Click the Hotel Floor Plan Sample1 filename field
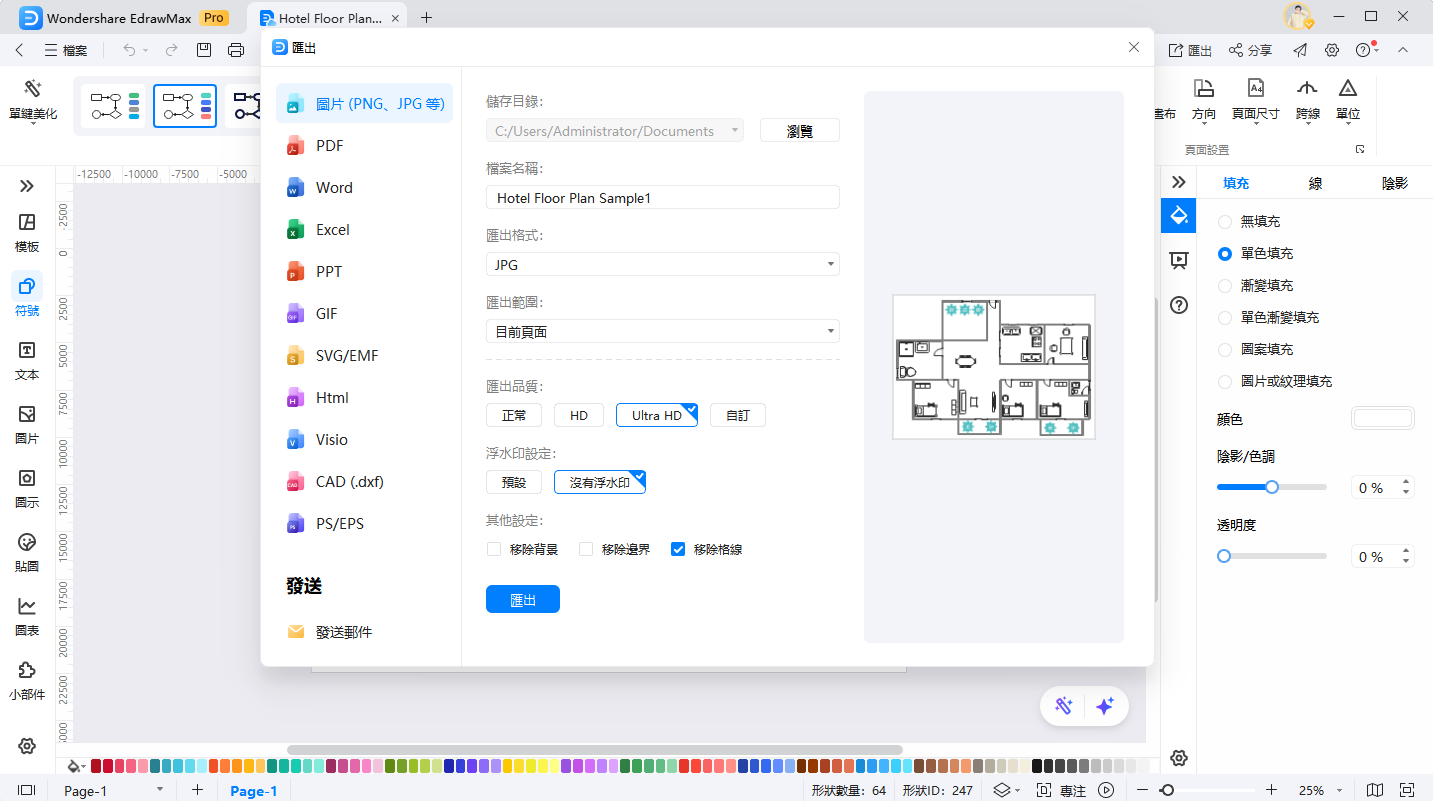Viewport: 1433px width, 801px height. tap(662, 197)
